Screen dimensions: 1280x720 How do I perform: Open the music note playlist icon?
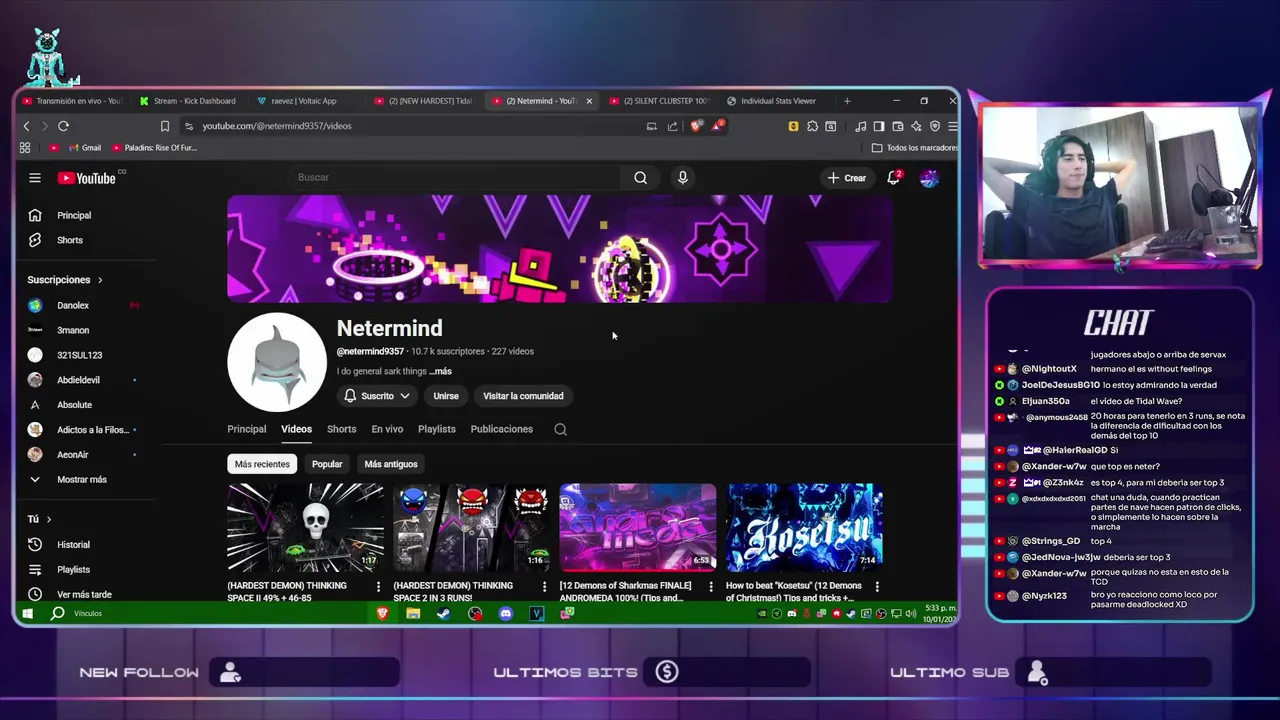coord(860,126)
